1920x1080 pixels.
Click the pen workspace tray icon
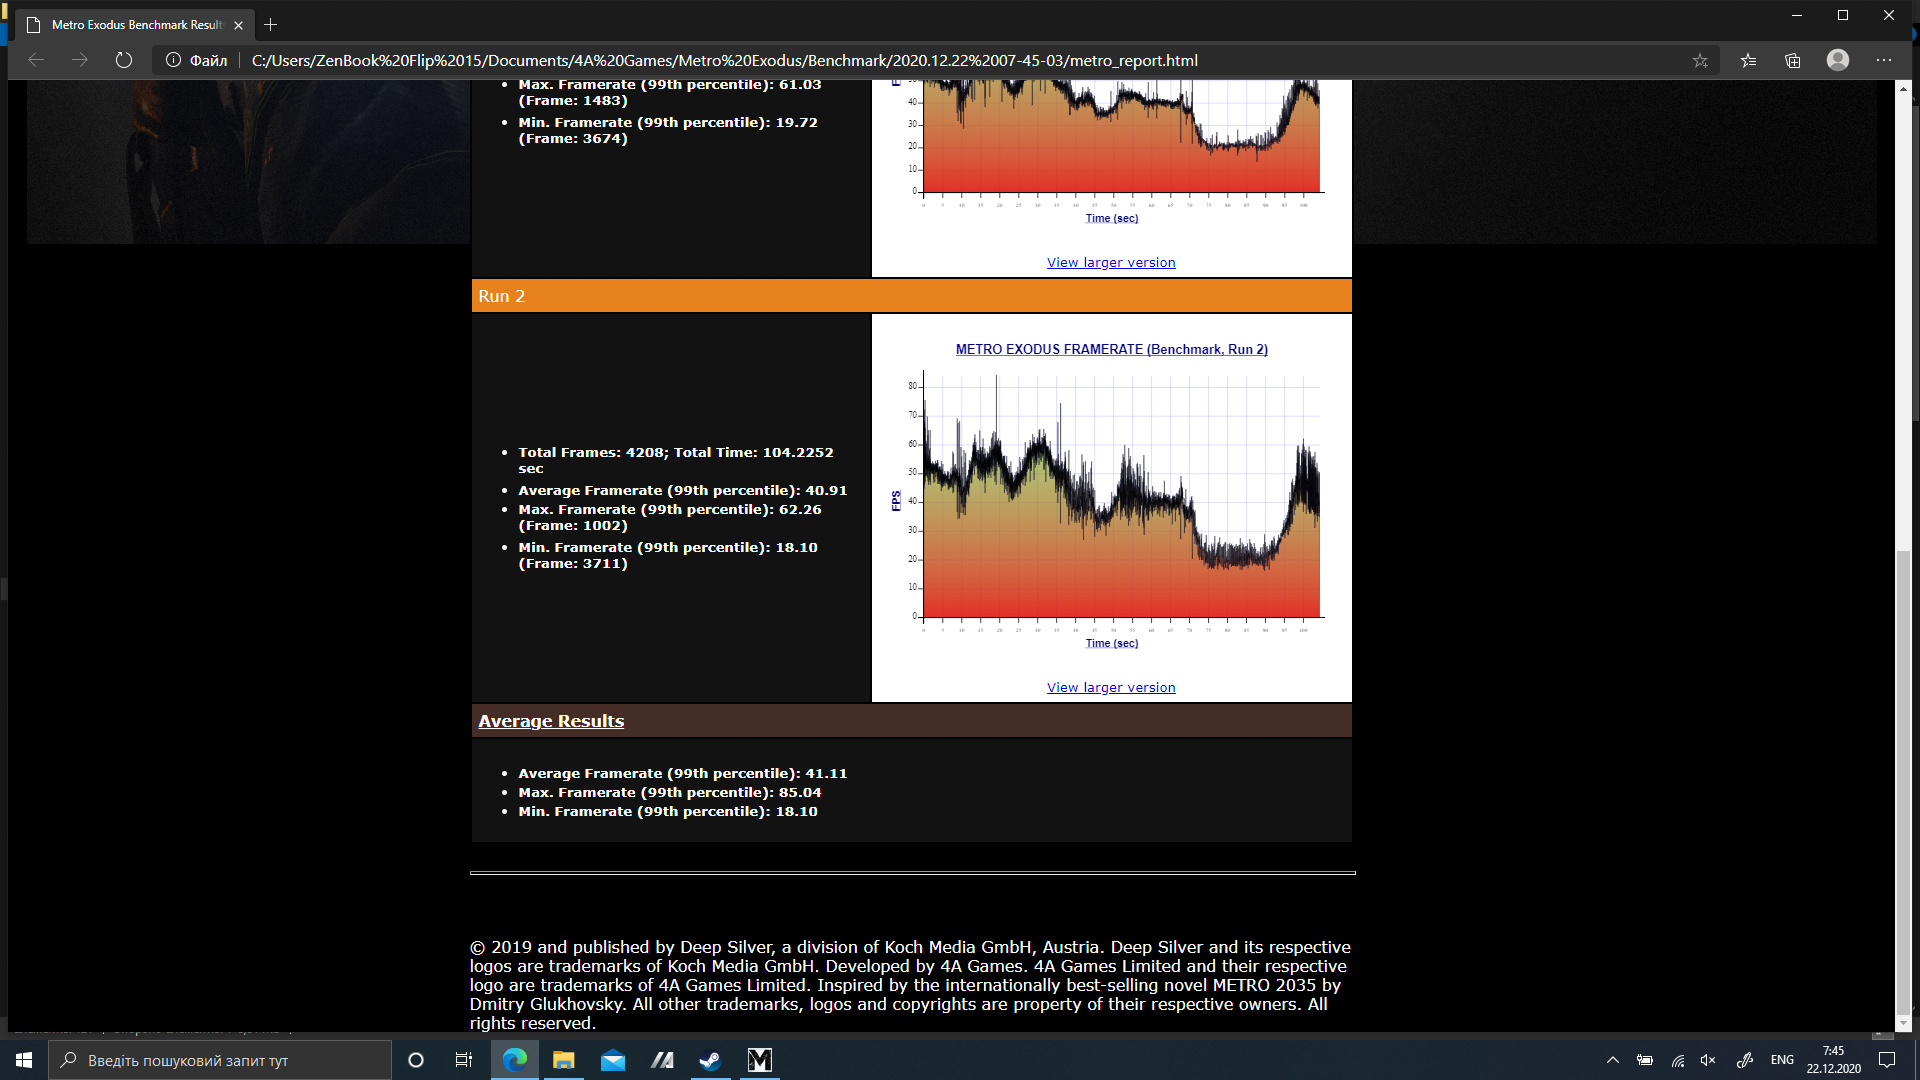(x=1745, y=1060)
